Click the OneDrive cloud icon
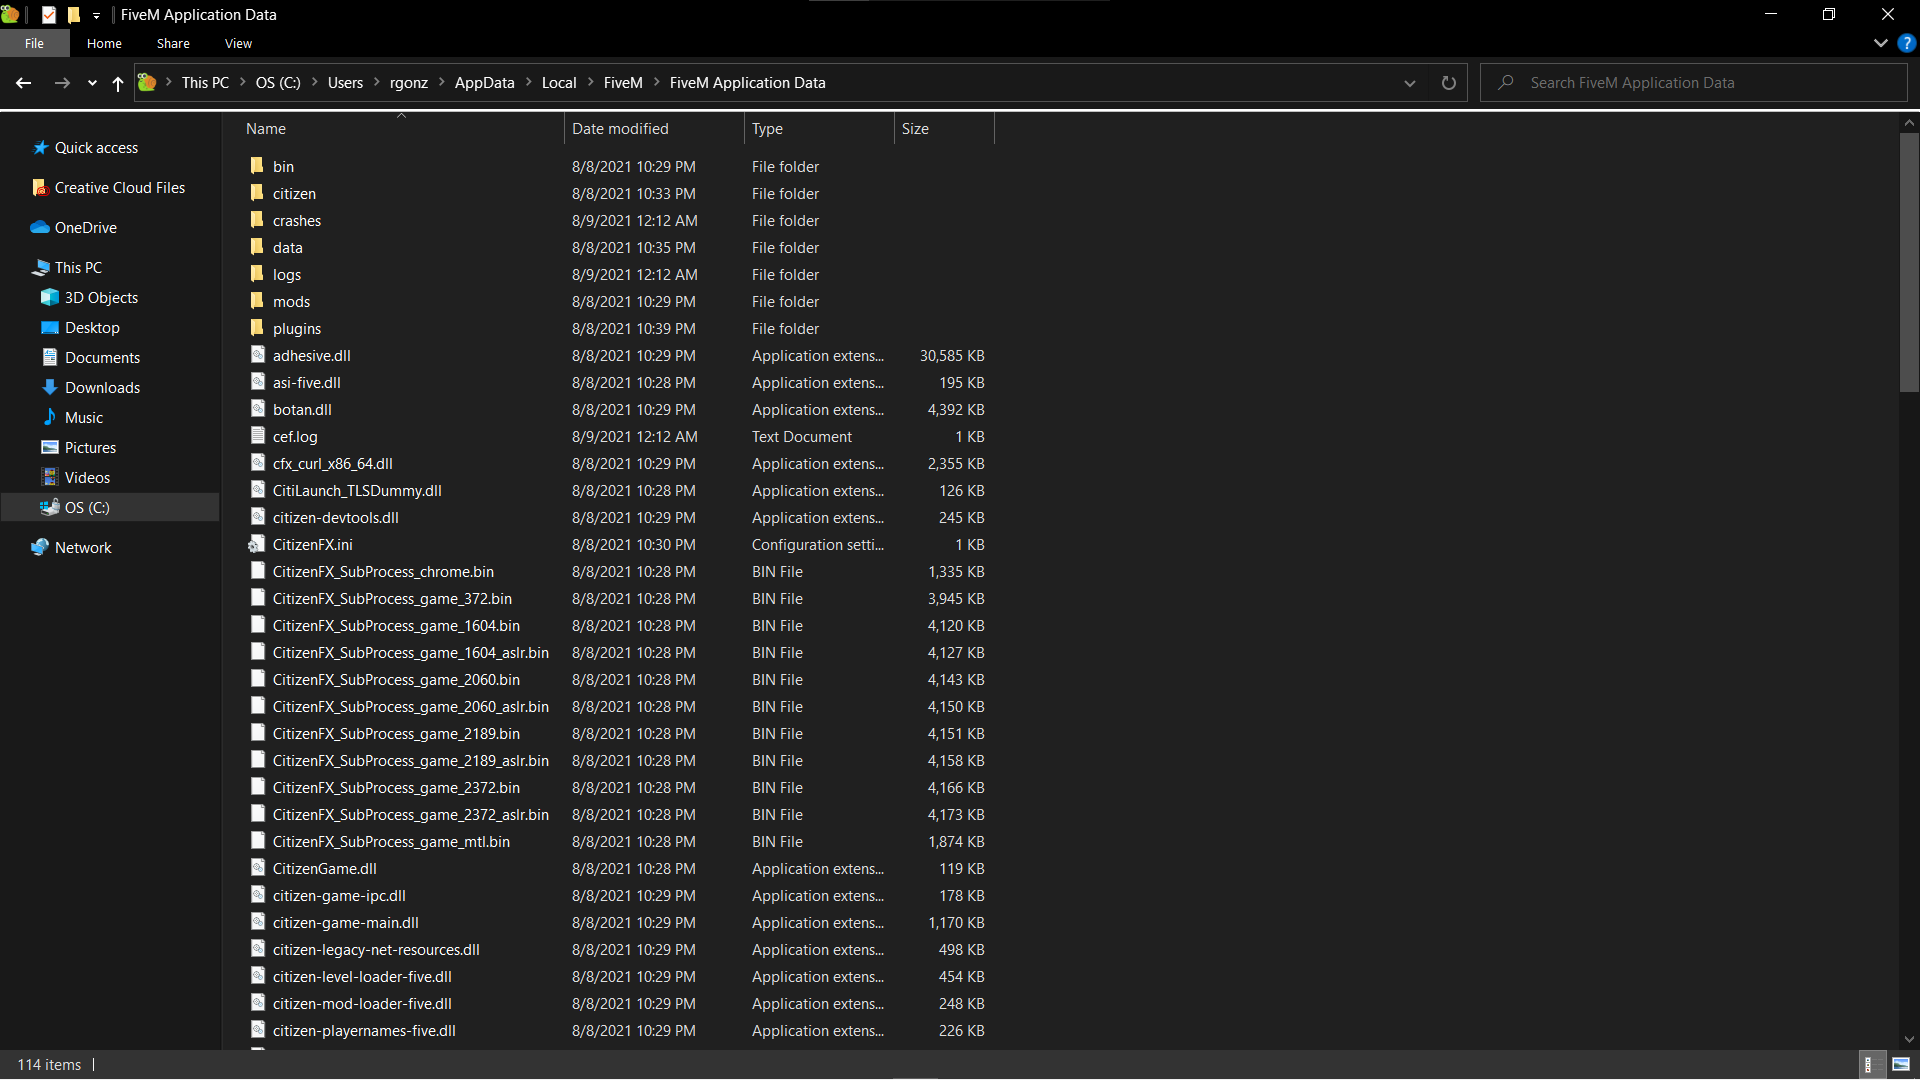Image resolution: width=1920 pixels, height=1080 pixels. point(40,227)
